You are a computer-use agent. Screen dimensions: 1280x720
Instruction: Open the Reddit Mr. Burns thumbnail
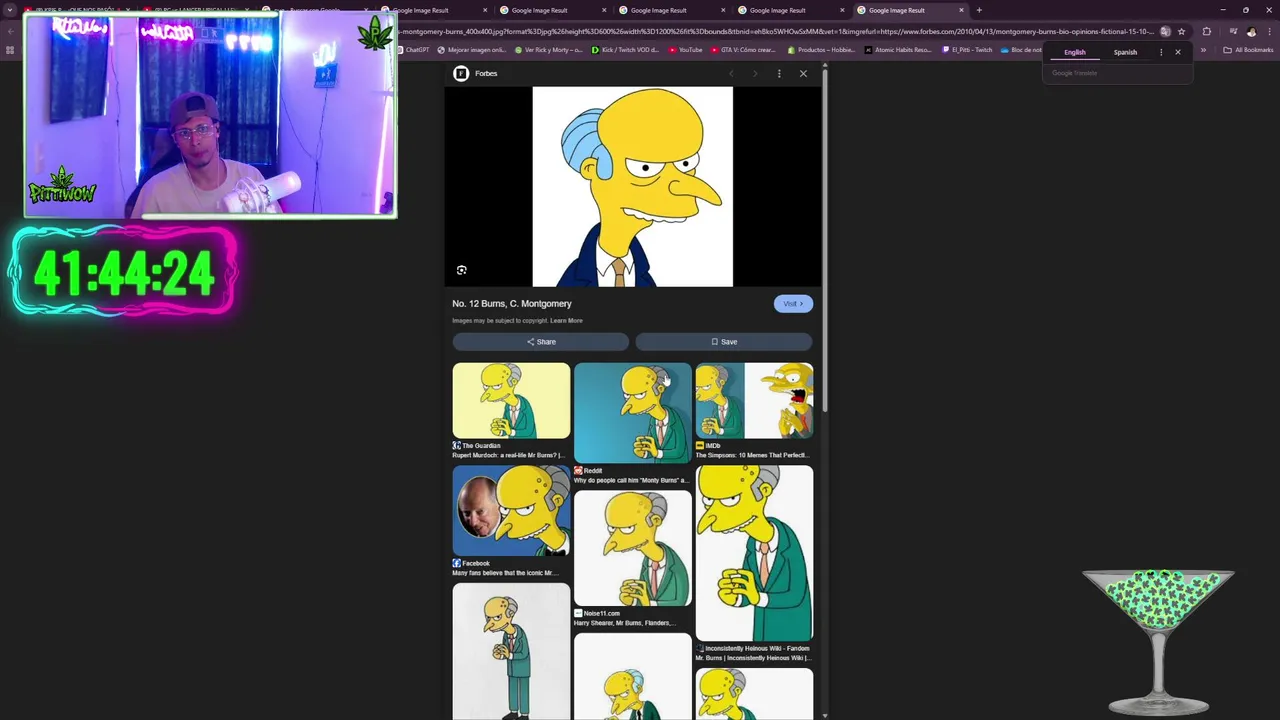click(x=633, y=412)
